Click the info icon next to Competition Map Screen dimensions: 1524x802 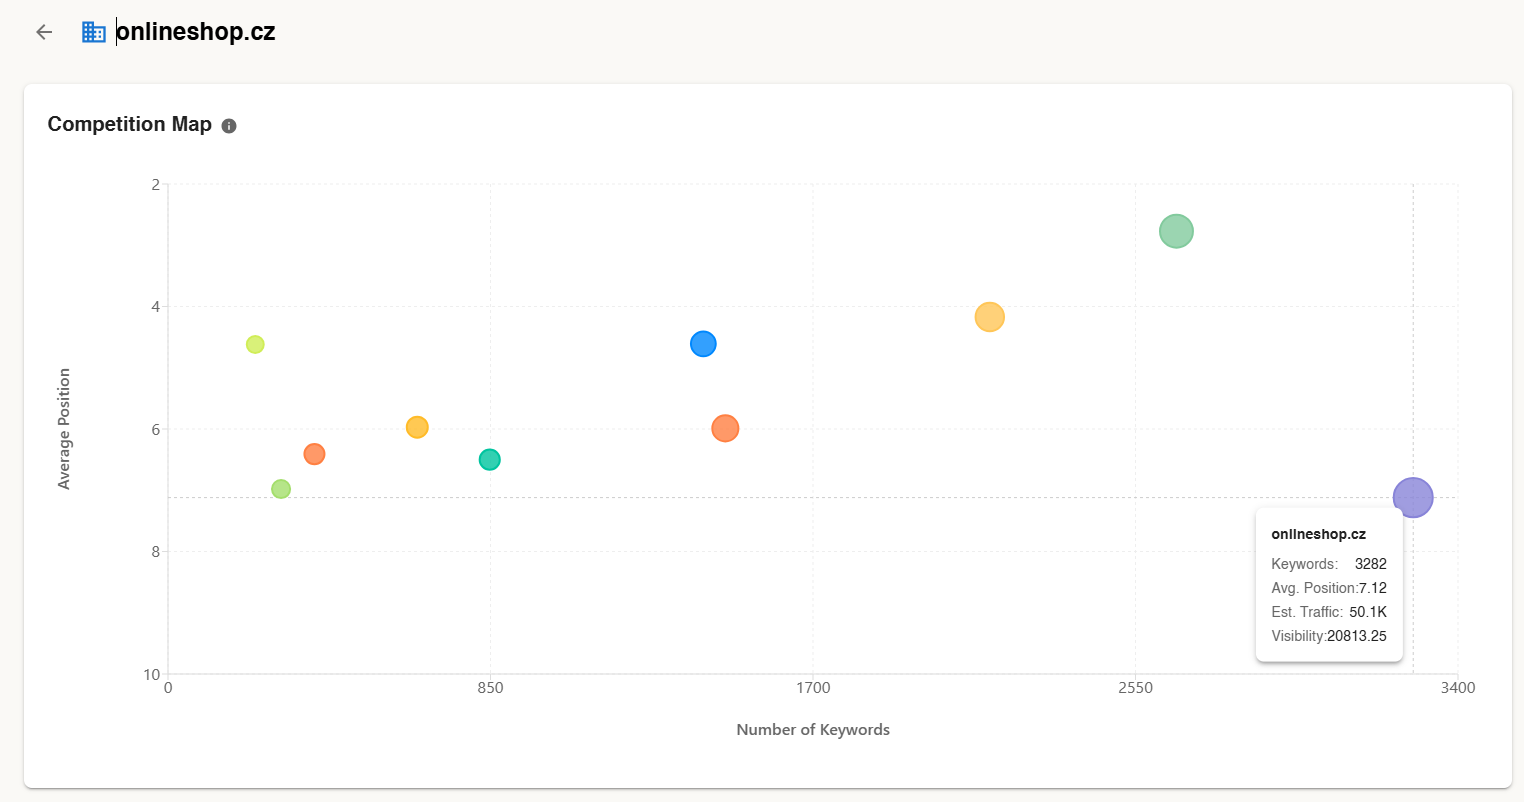[229, 126]
